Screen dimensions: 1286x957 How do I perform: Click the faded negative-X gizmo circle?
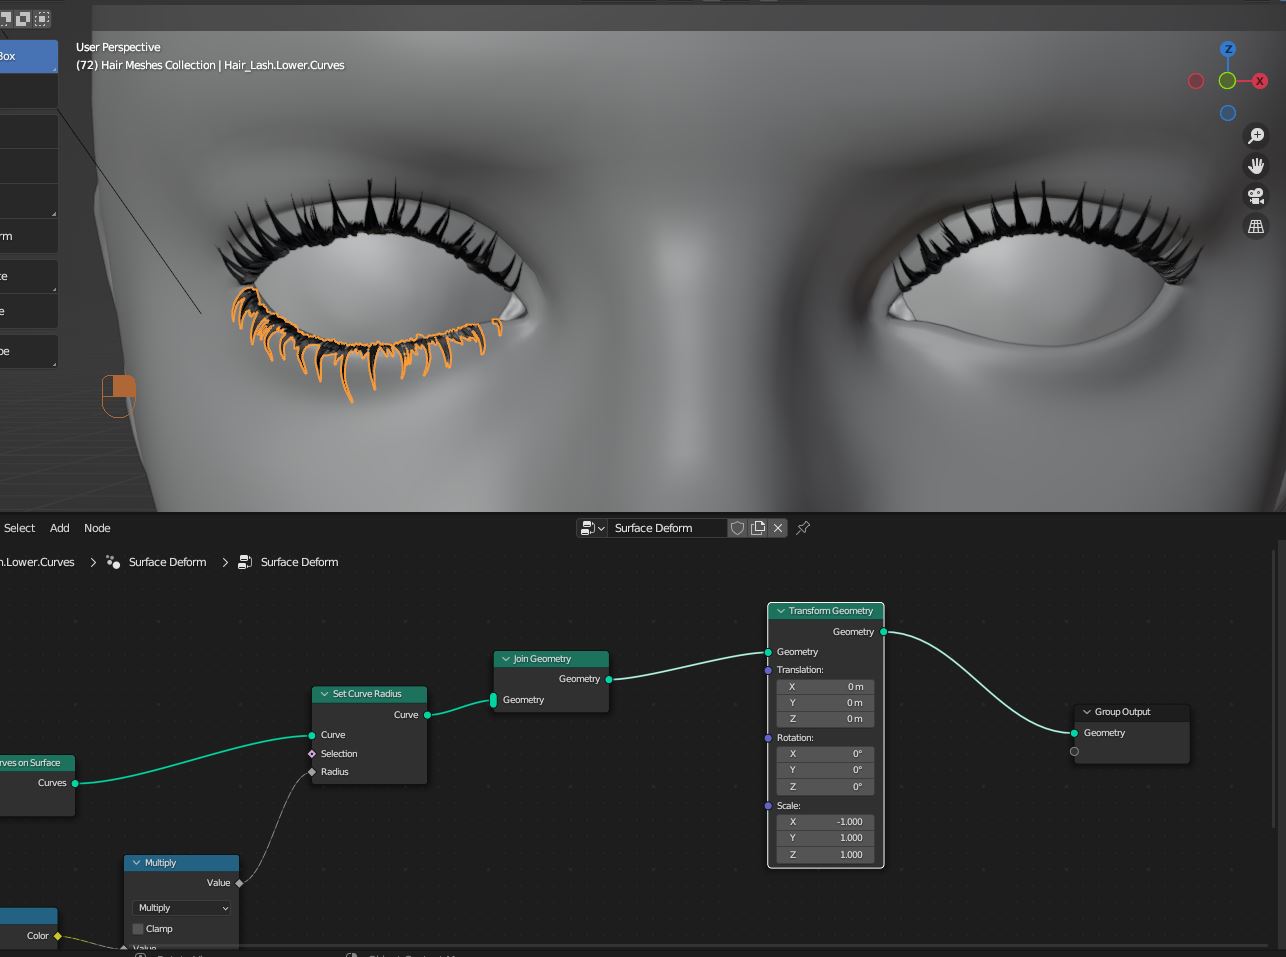(x=1196, y=81)
